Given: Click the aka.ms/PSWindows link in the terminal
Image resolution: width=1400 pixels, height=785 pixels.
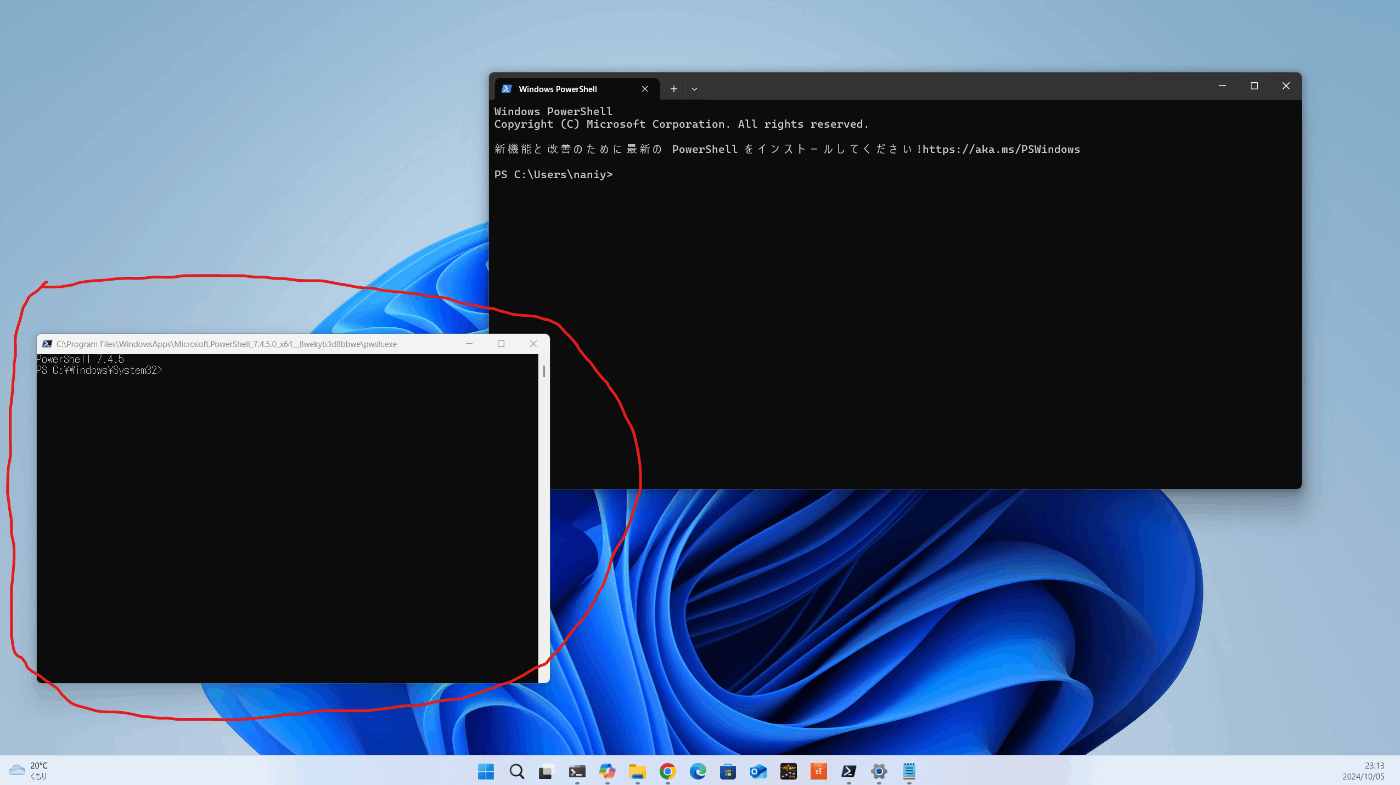Looking at the screenshot, I should coord(1001,149).
